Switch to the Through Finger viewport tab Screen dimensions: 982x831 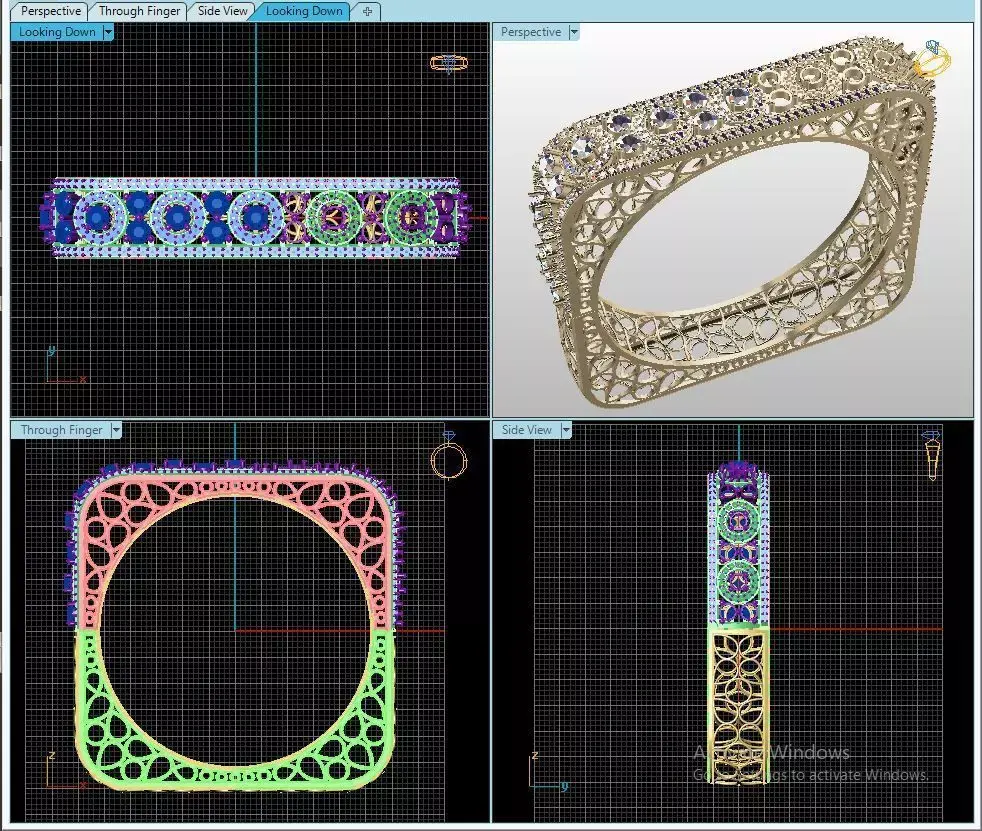click(139, 11)
